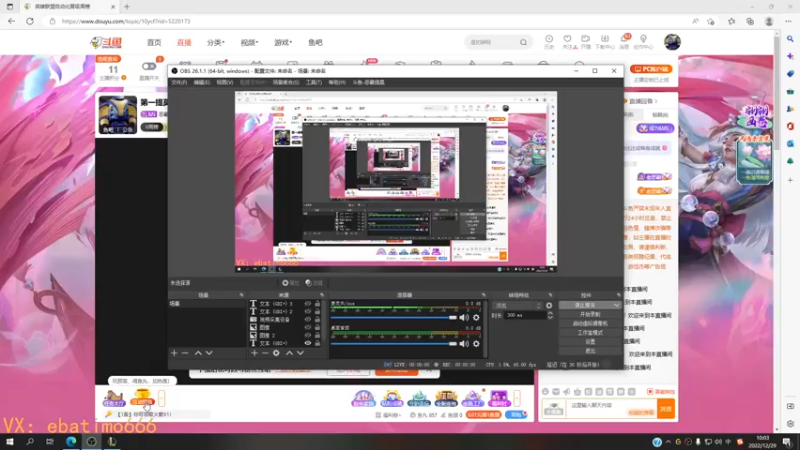Remove selected source with minus icon

click(x=265, y=353)
